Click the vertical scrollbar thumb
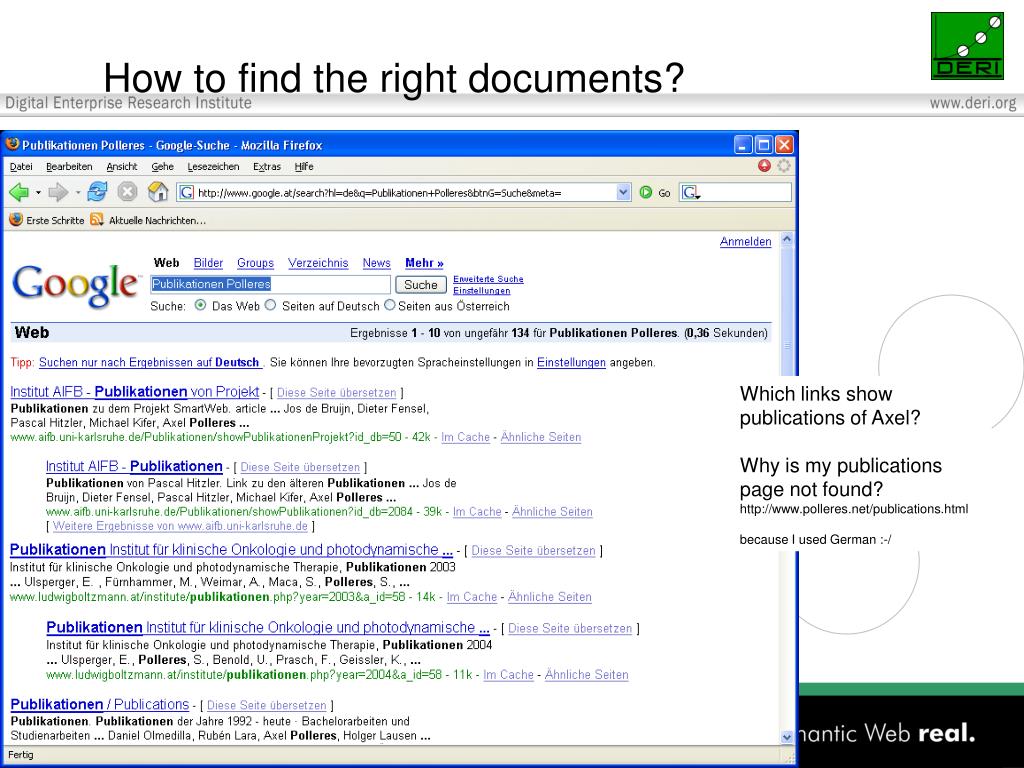This screenshot has height=768, width=1024. coord(787,345)
